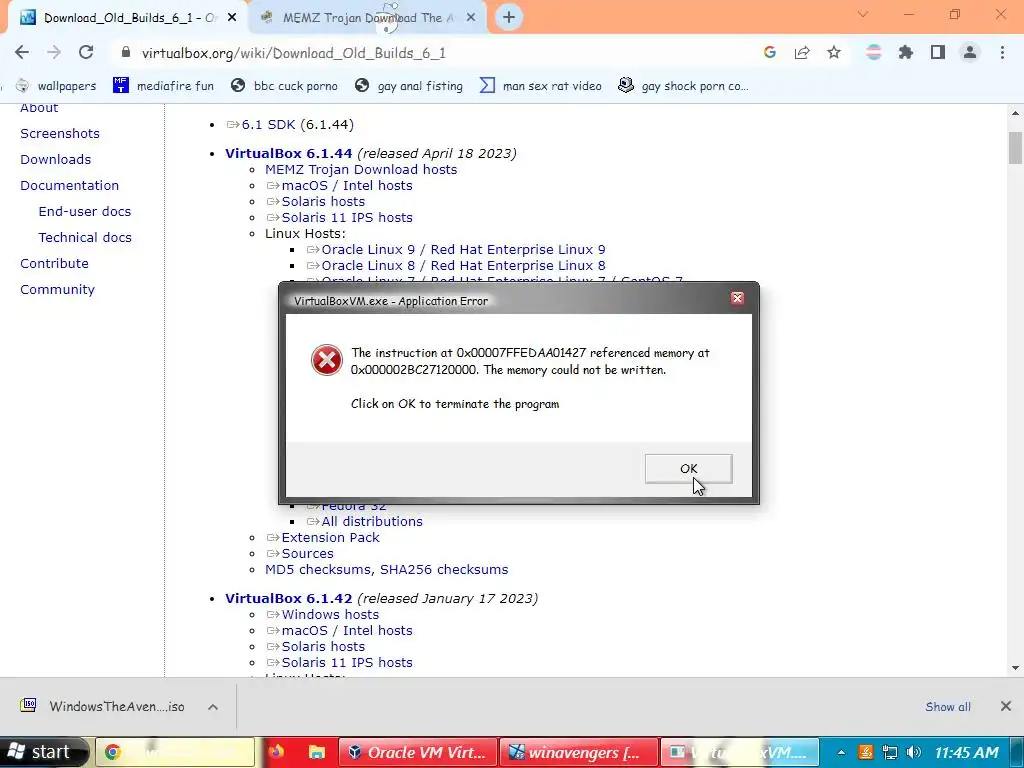Click Windows hosts under VirtualBox 6.1.42
The height and width of the screenshot is (768, 1024).
click(330, 615)
